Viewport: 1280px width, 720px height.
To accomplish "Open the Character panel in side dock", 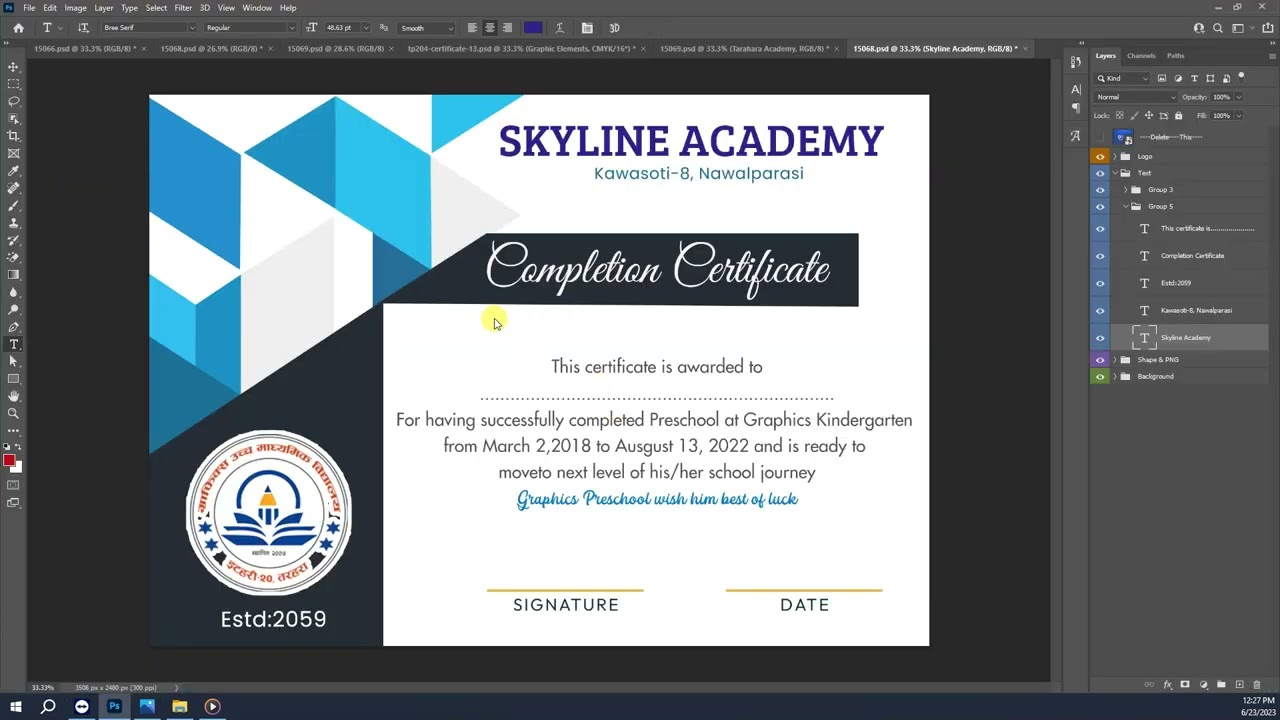I will pyautogui.click(x=1076, y=89).
